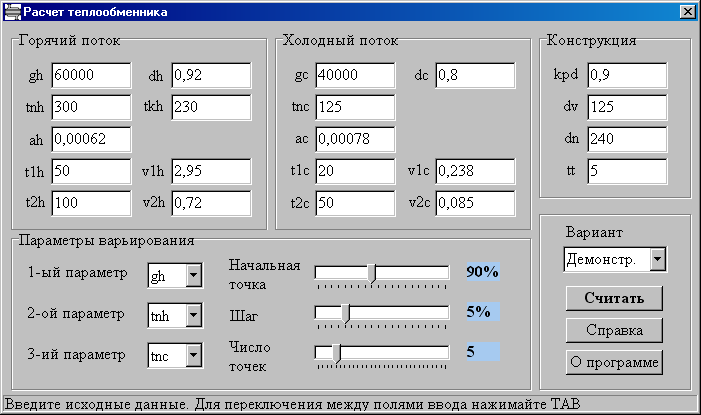The width and height of the screenshot is (701, 415).
Task: Click the Шаг slider thumb
Action: tap(346, 313)
